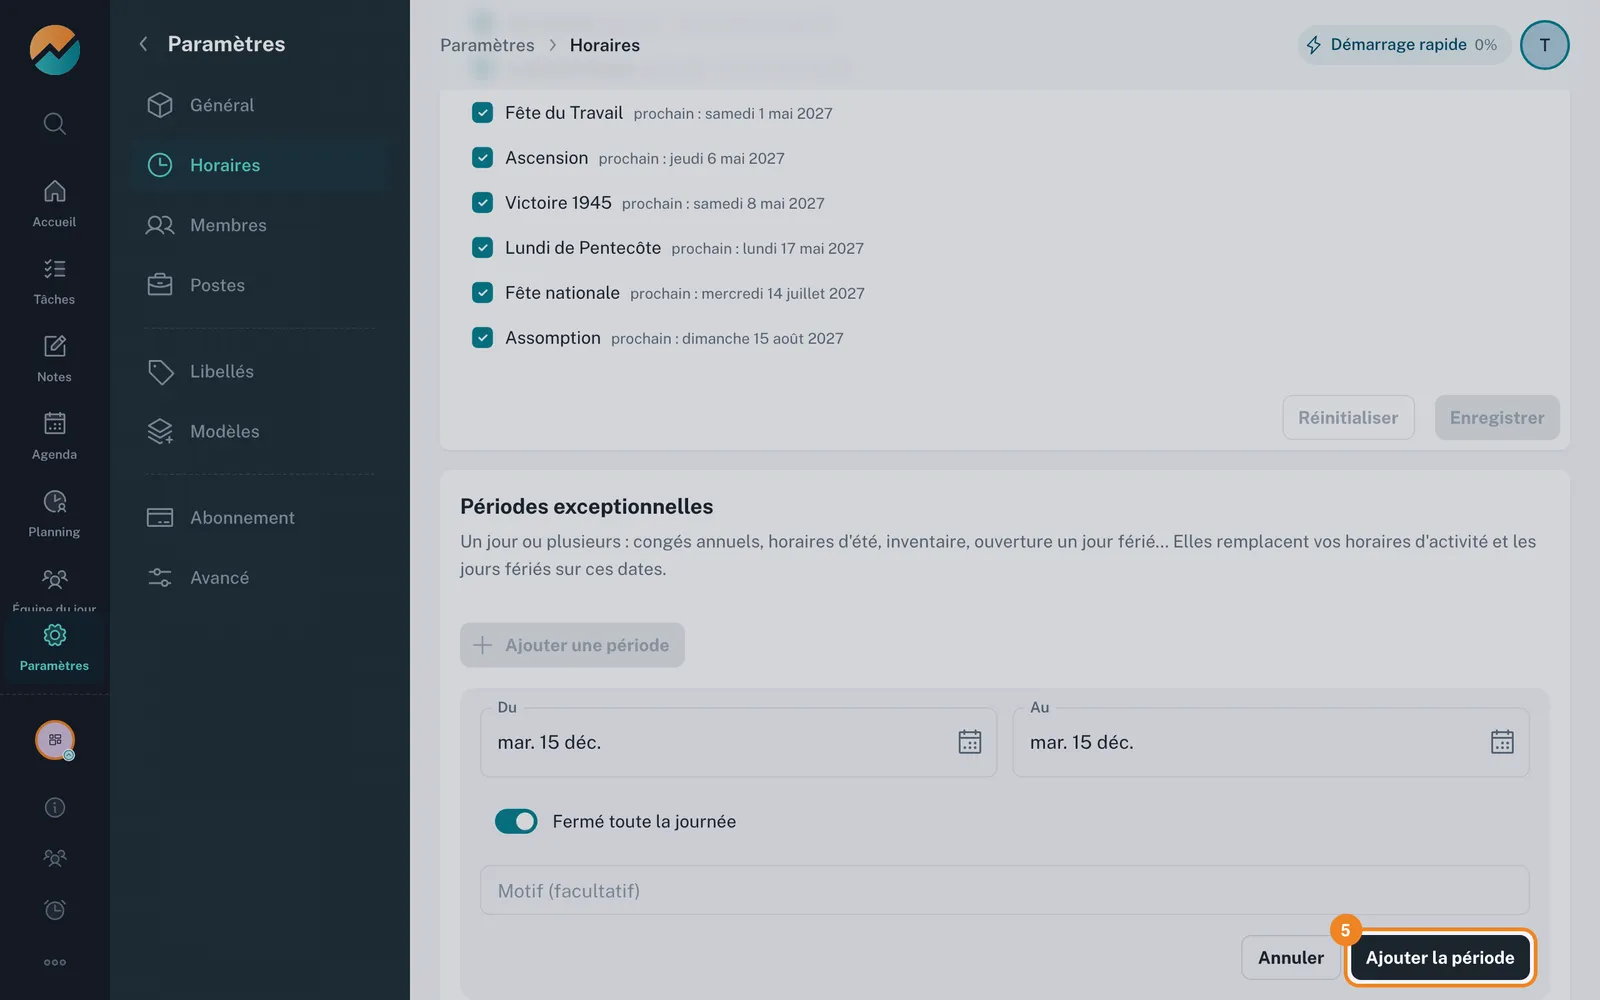Uncheck the Ascension holiday checkbox
1600x1000 pixels.
coord(482,158)
